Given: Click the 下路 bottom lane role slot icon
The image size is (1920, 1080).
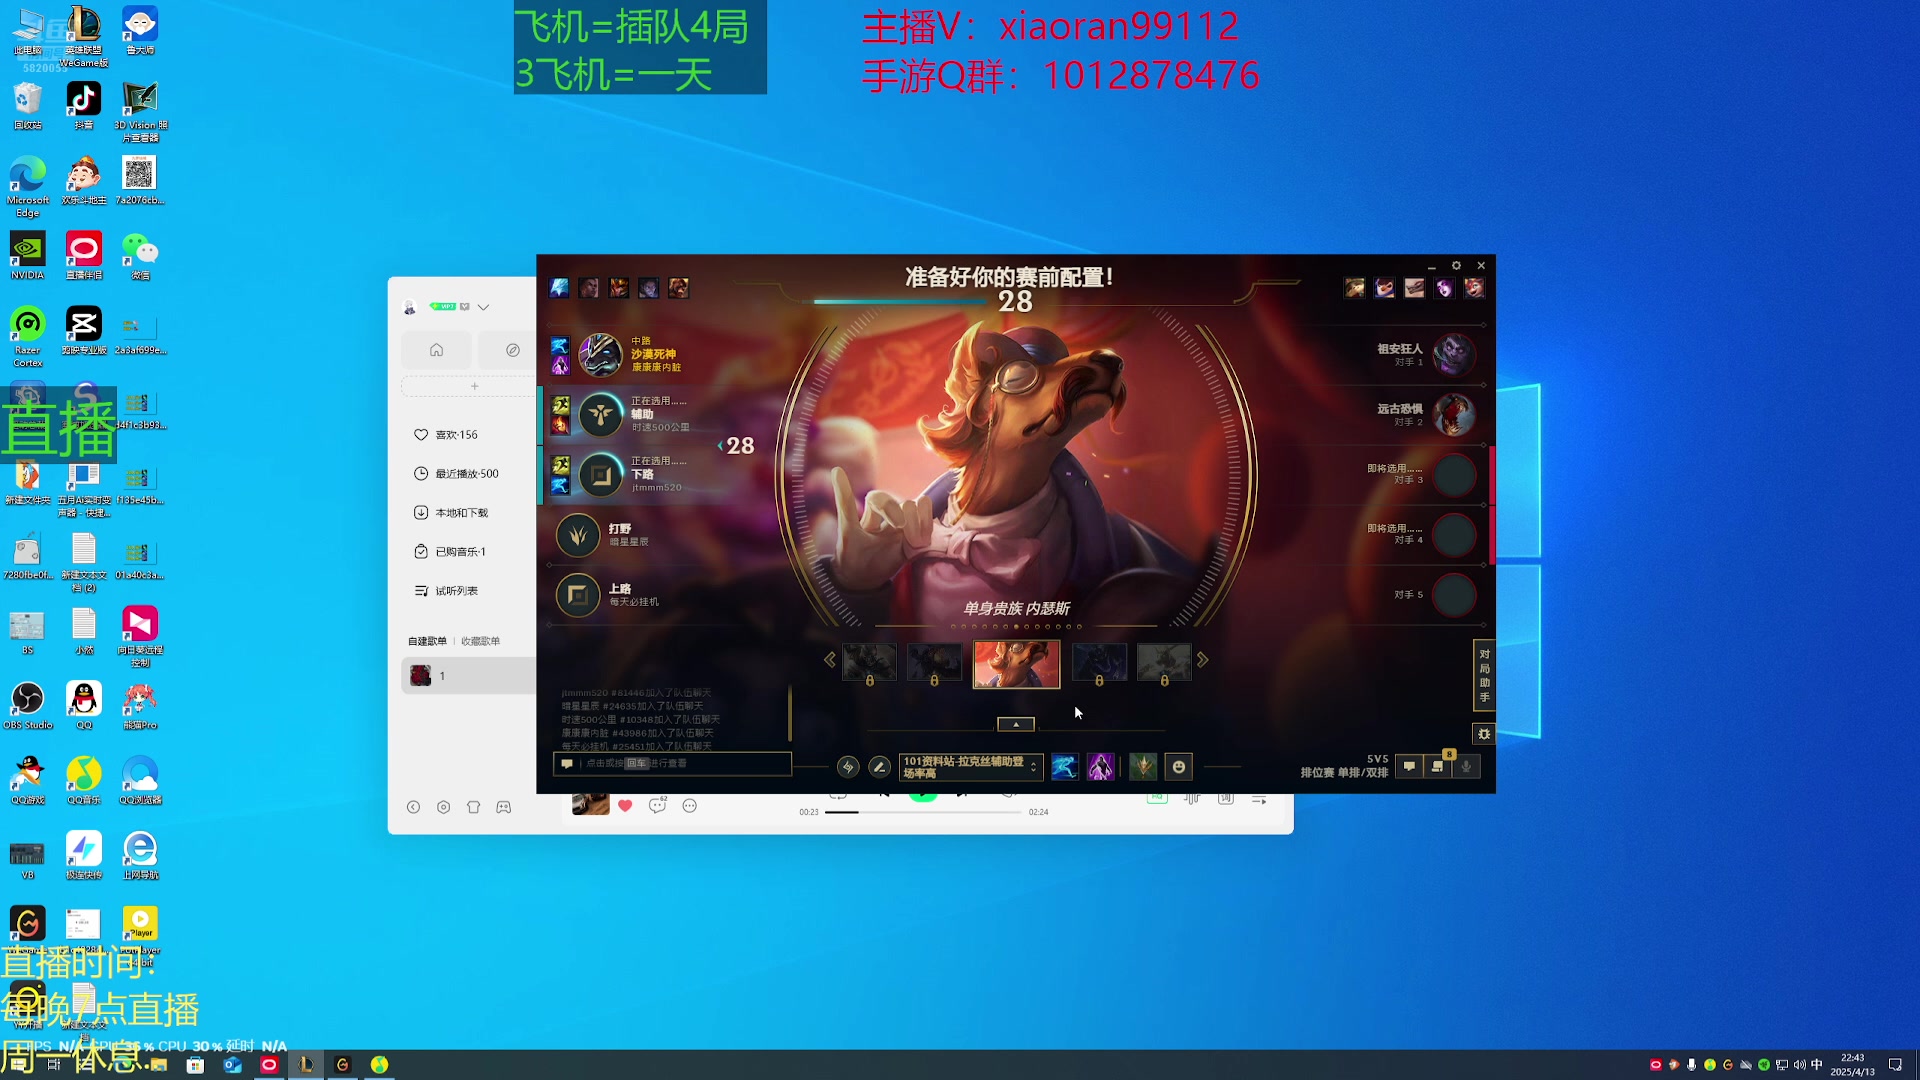Looking at the screenshot, I should [x=600, y=475].
